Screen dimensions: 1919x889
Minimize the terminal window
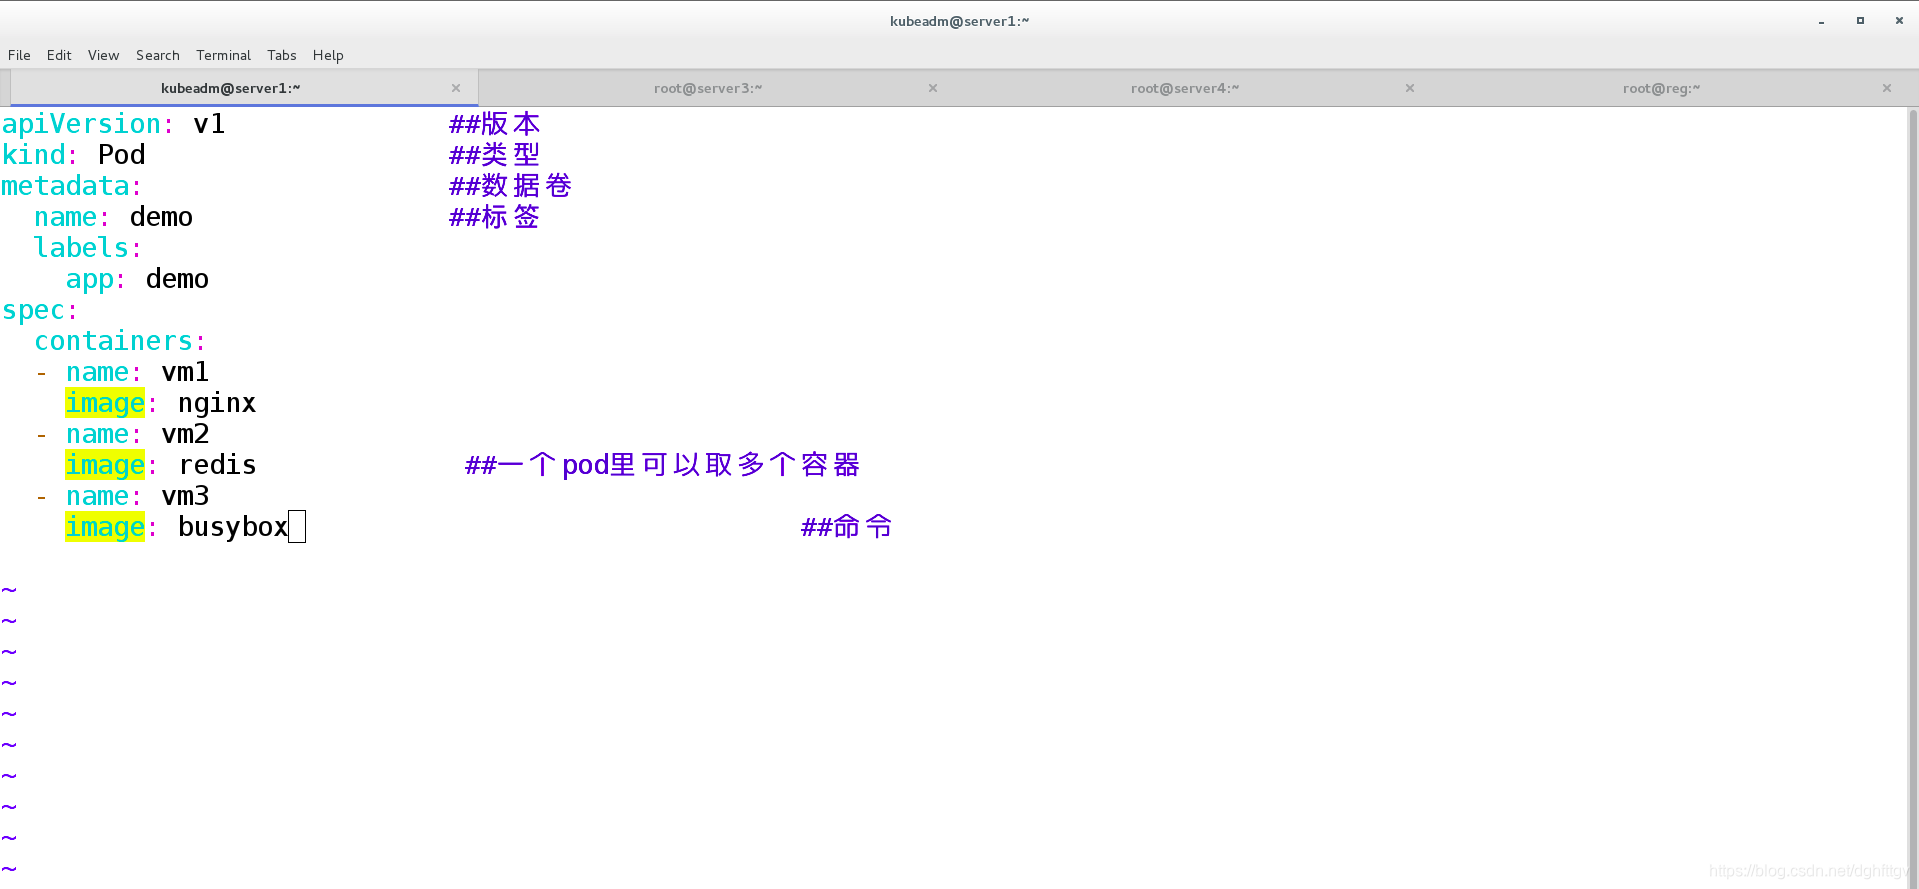1821,21
